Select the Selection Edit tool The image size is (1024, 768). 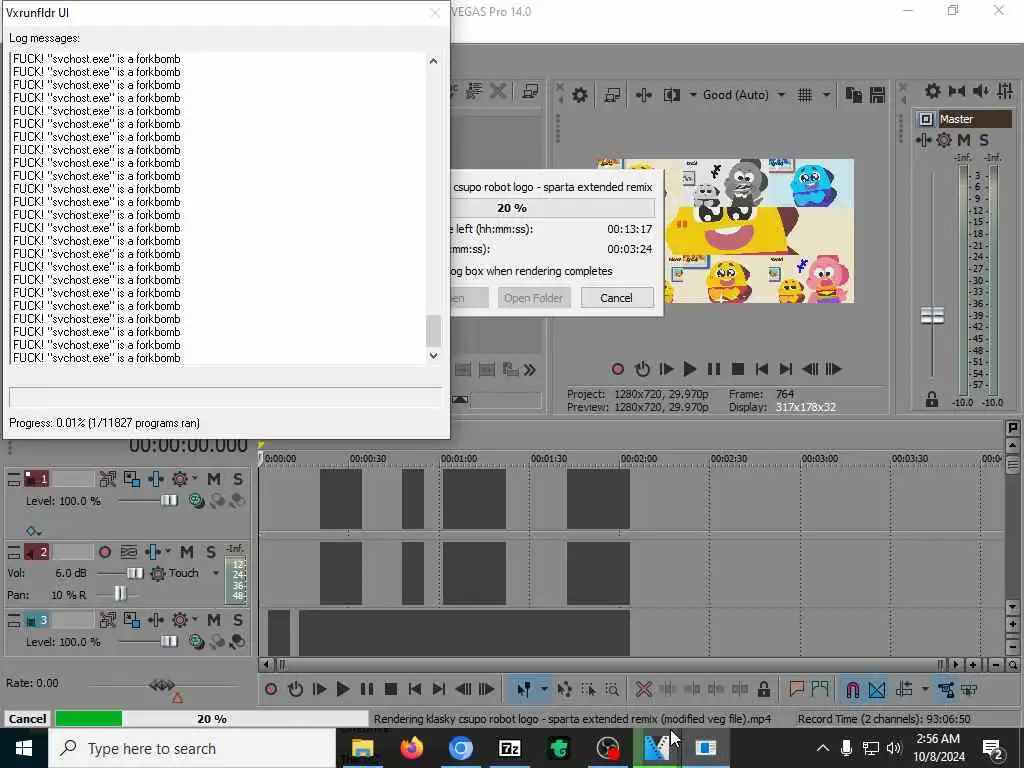(588, 689)
